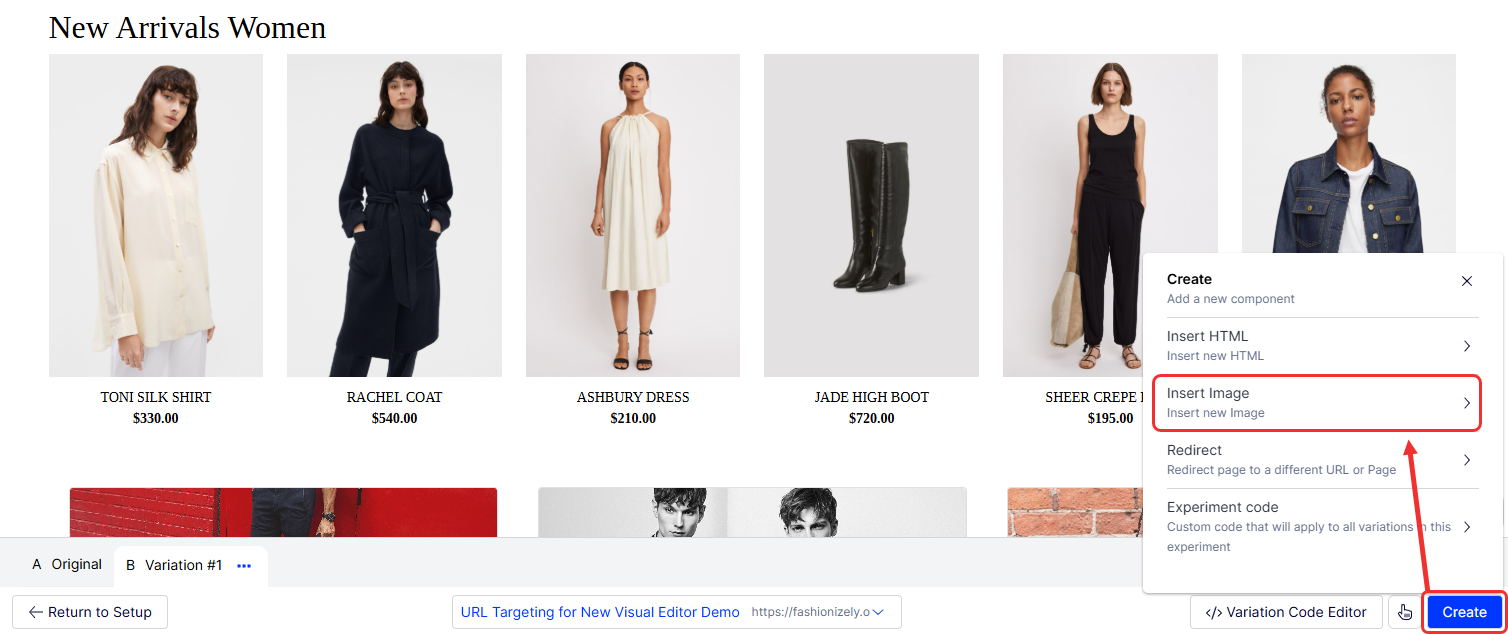Expand the Insert HTML chevron arrow

pyautogui.click(x=1467, y=346)
